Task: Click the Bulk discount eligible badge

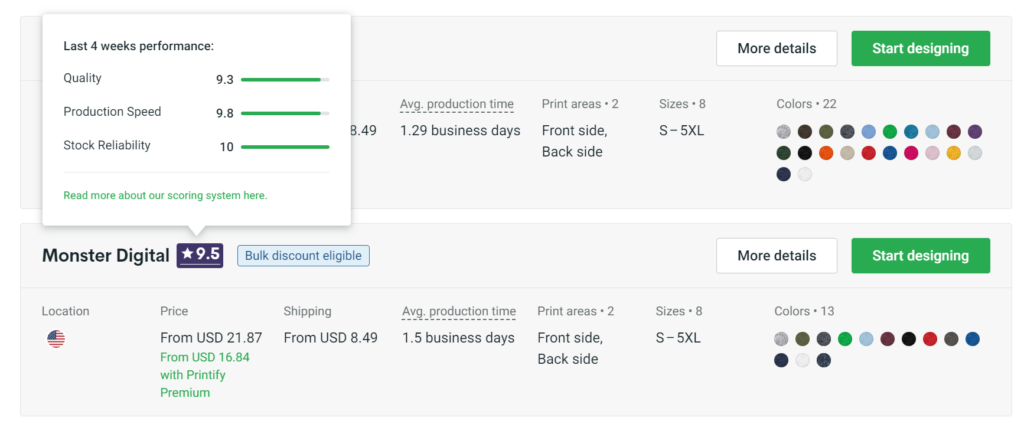Action: pyautogui.click(x=303, y=255)
